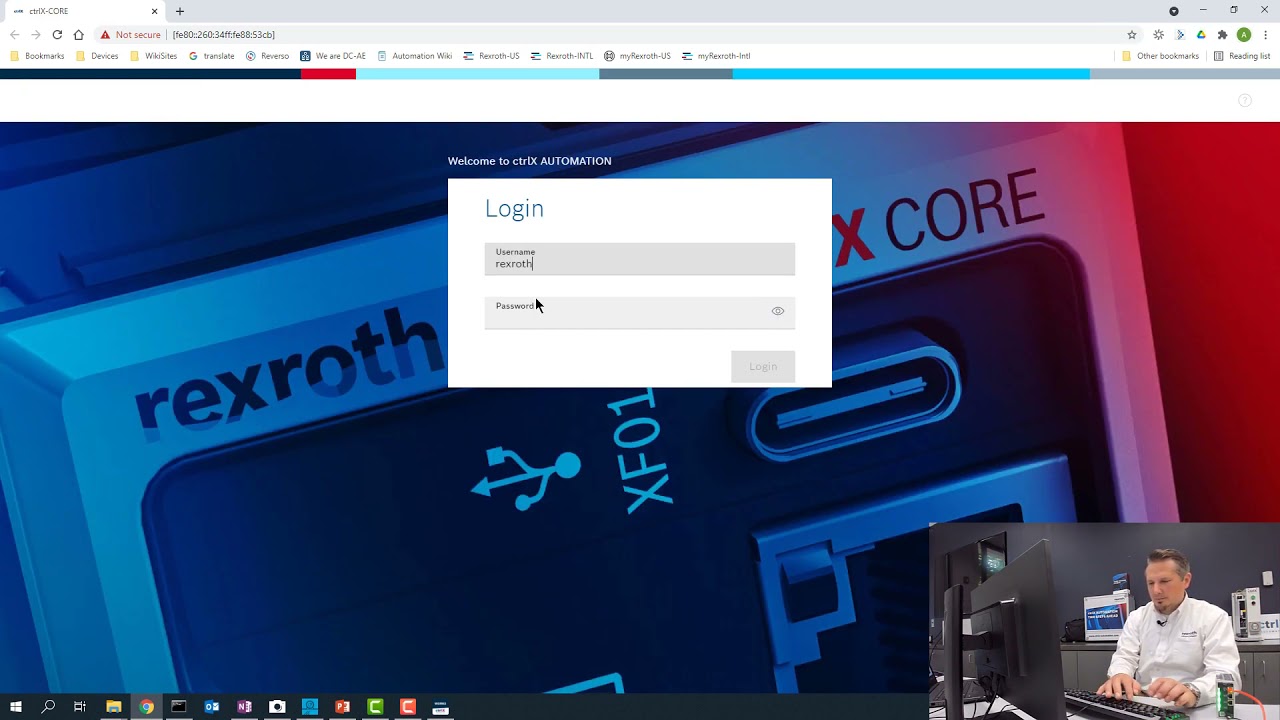The width and height of the screenshot is (1280, 720).
Task: Click the Chrome taskbar icon
Action: 147,707
